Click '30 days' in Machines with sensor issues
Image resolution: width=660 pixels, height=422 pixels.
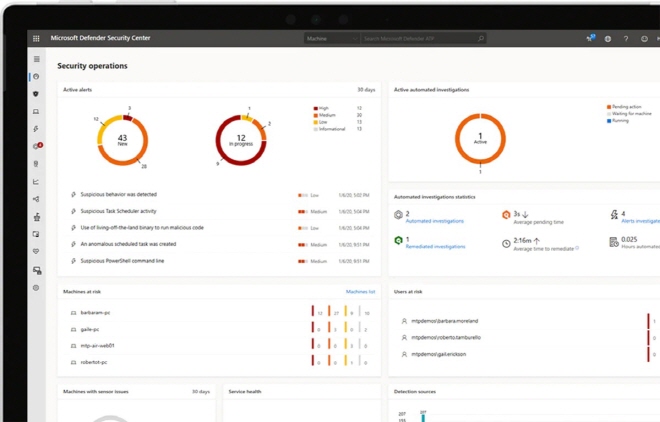(201, 392)
